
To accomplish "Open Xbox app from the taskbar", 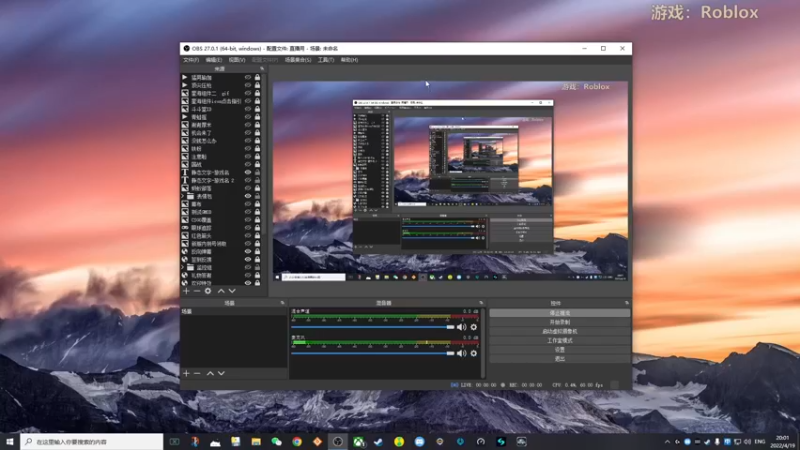I will click(x=358, y=442).
